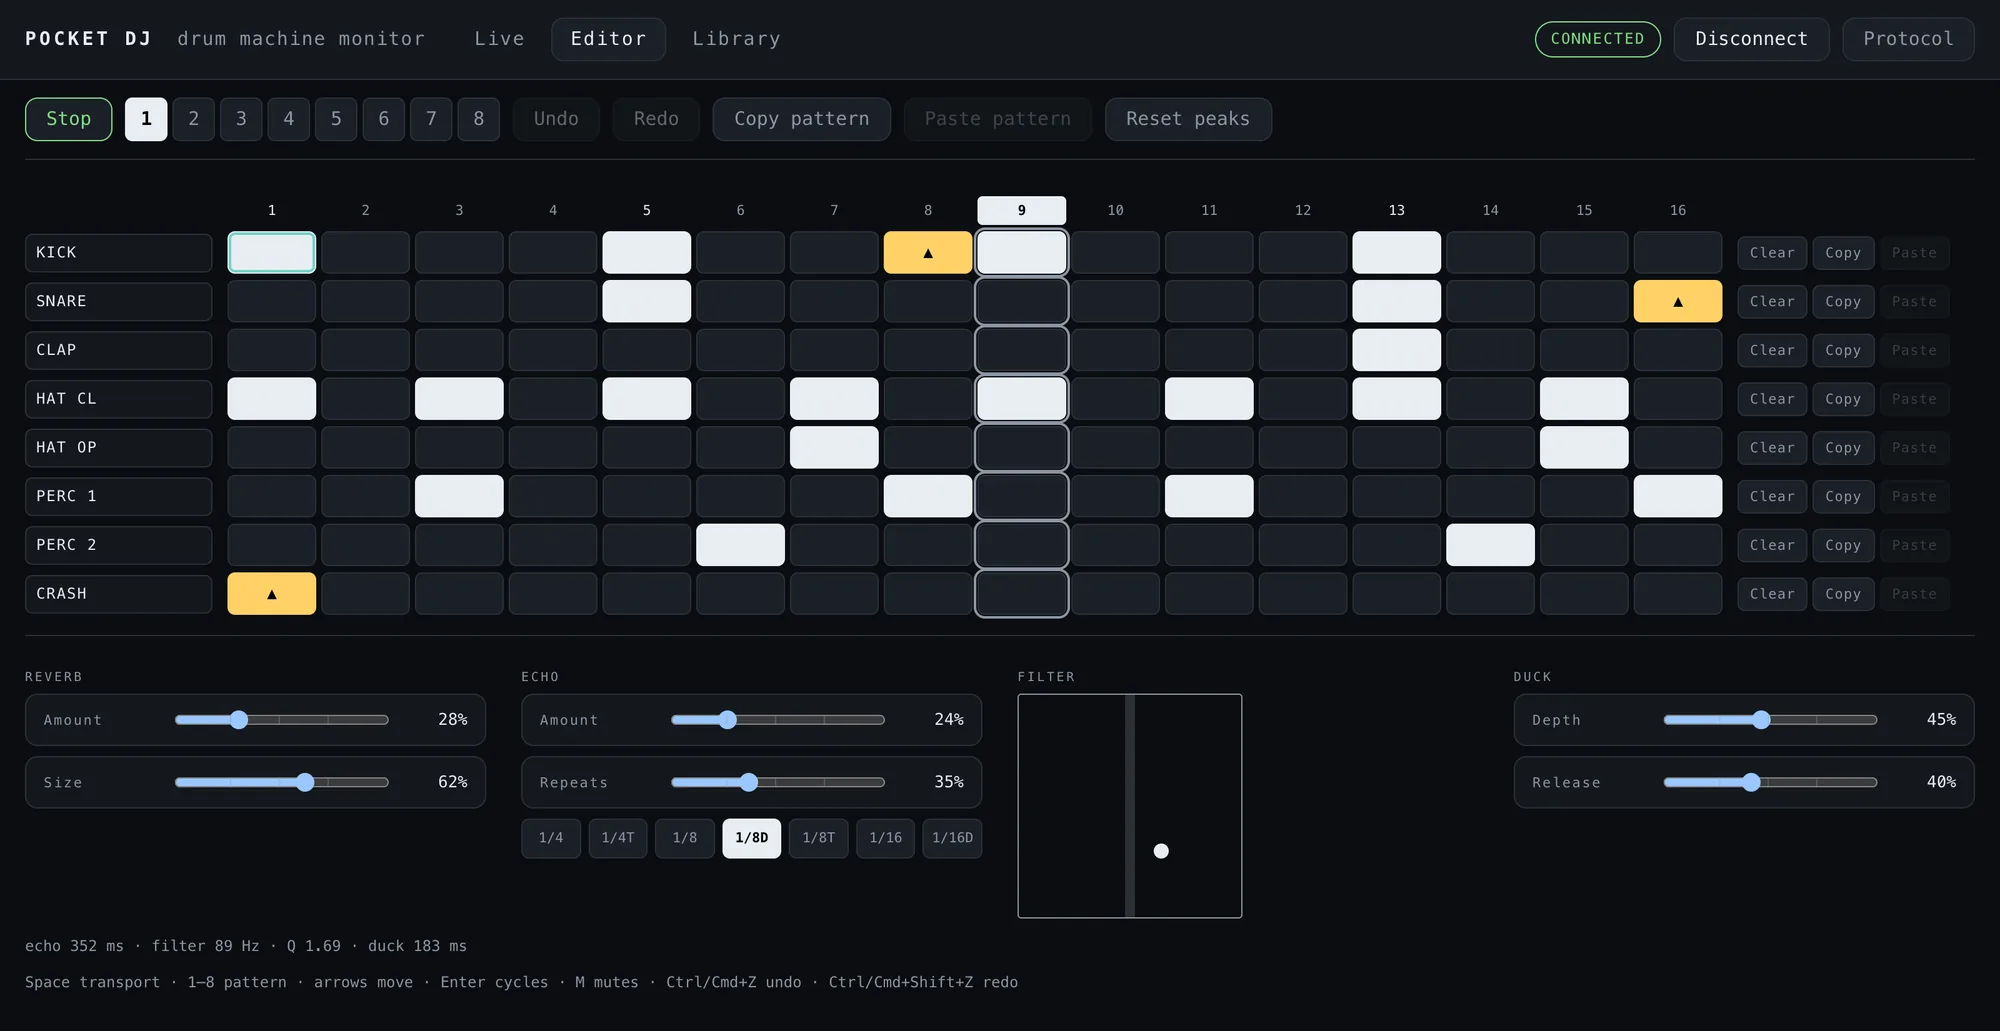Viewport: 2000px width, 1031px height.
Task: Adjust the Reverb Amount slider
Action: 281,720
